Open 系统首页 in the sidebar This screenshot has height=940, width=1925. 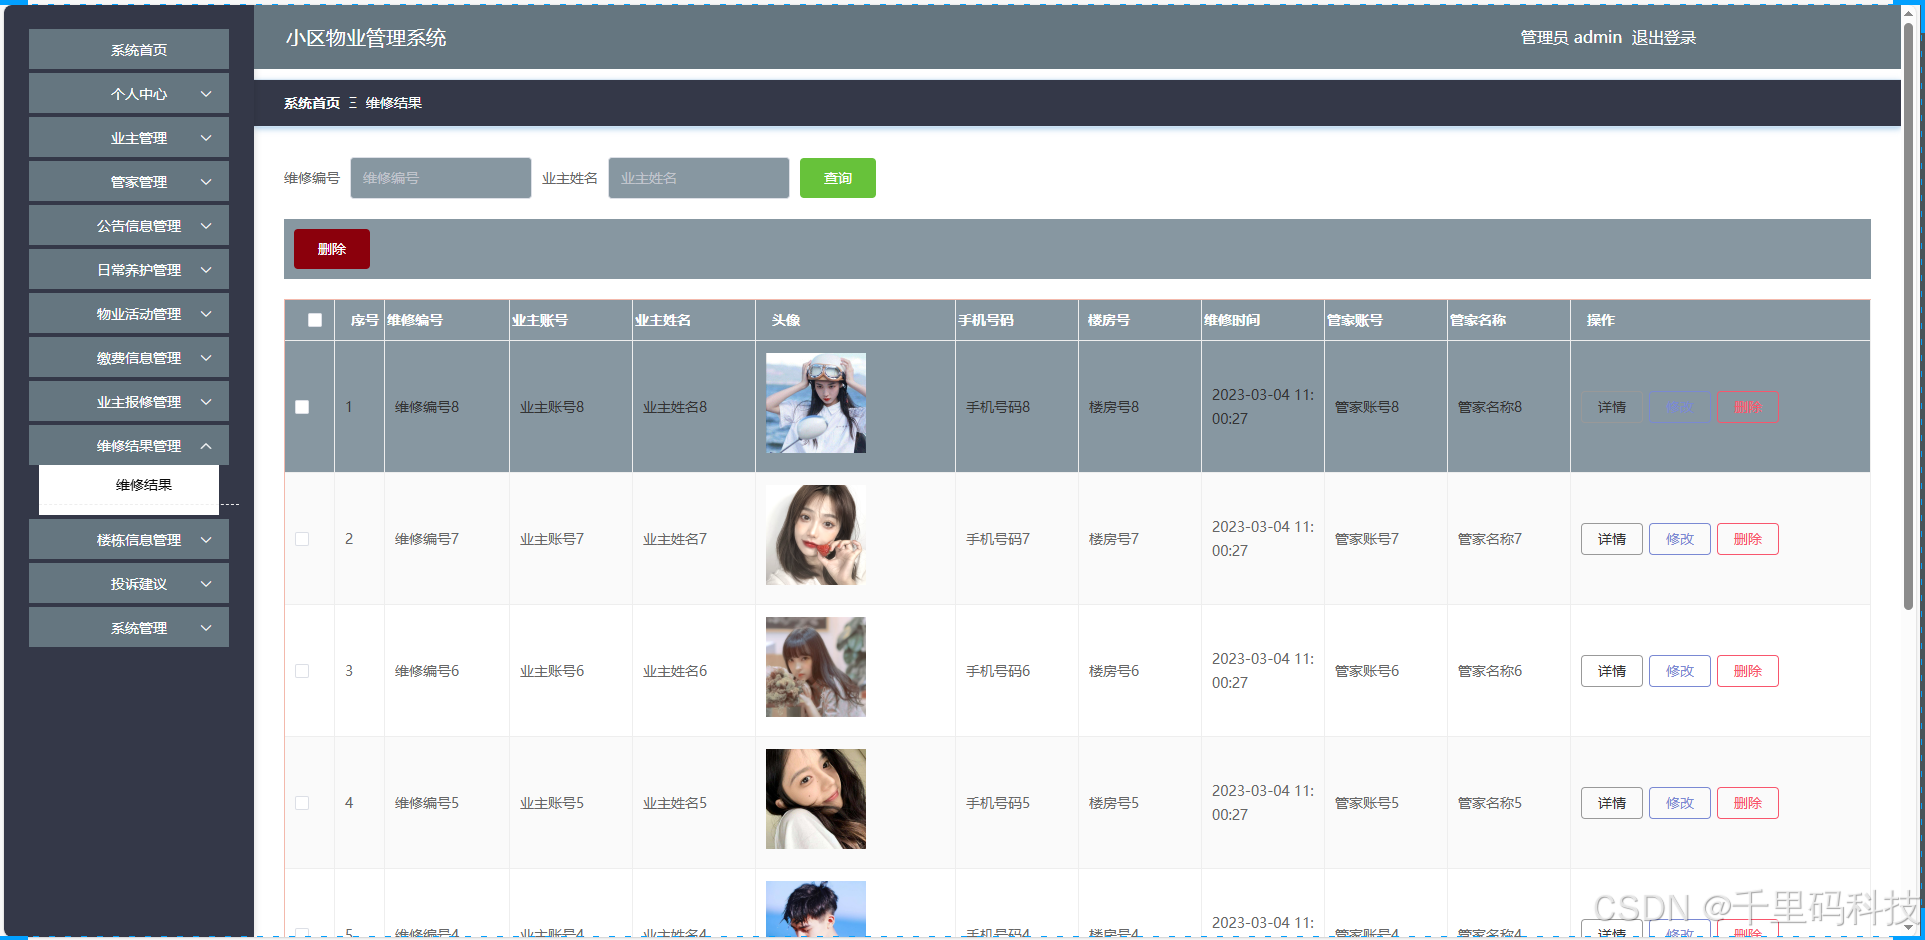point(129,50)
